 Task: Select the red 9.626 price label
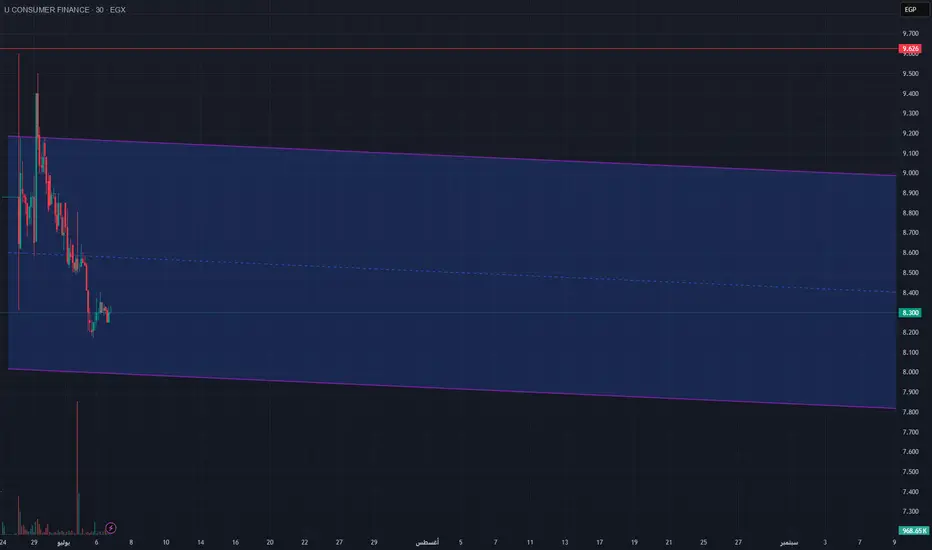point(910,49)
